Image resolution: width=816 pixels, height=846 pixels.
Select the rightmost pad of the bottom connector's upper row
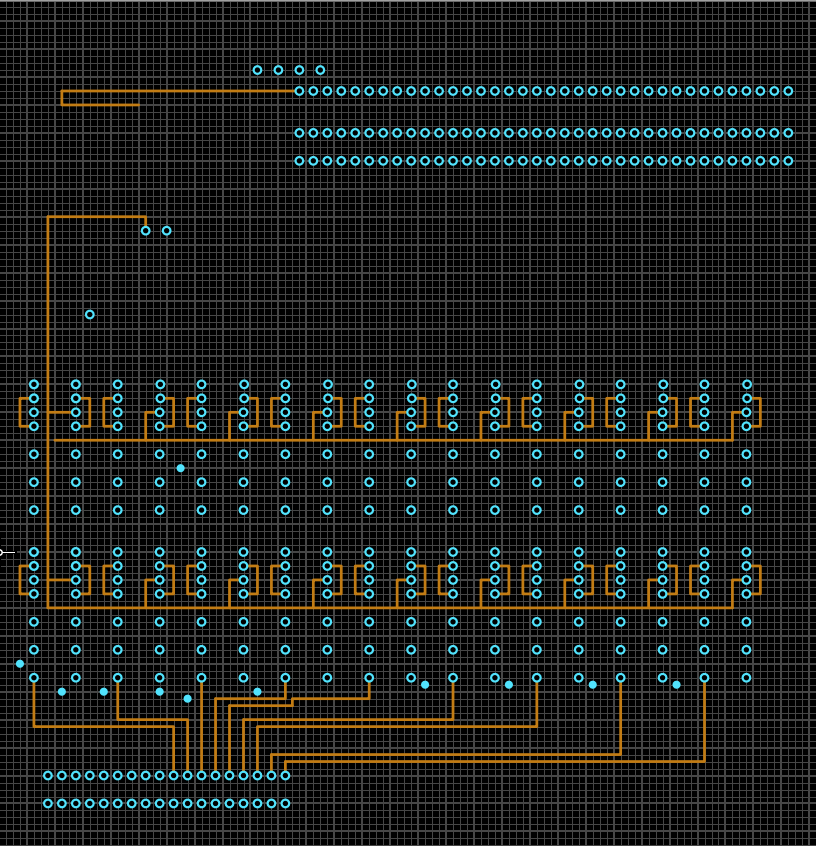[x=285, y=775]
